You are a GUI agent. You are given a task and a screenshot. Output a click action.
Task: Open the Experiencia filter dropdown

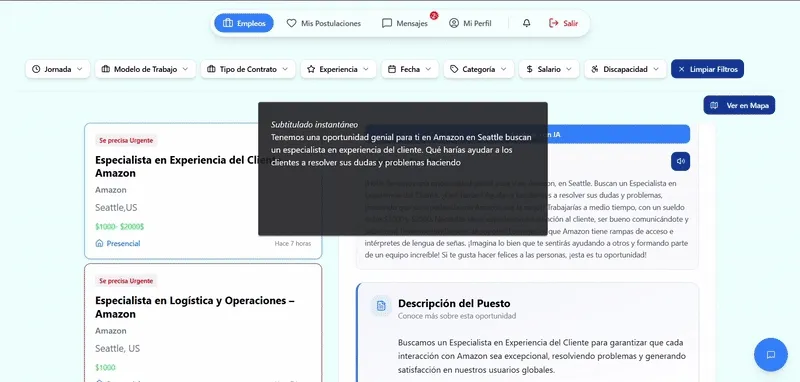pyautogui.click(x=338, y=69)
